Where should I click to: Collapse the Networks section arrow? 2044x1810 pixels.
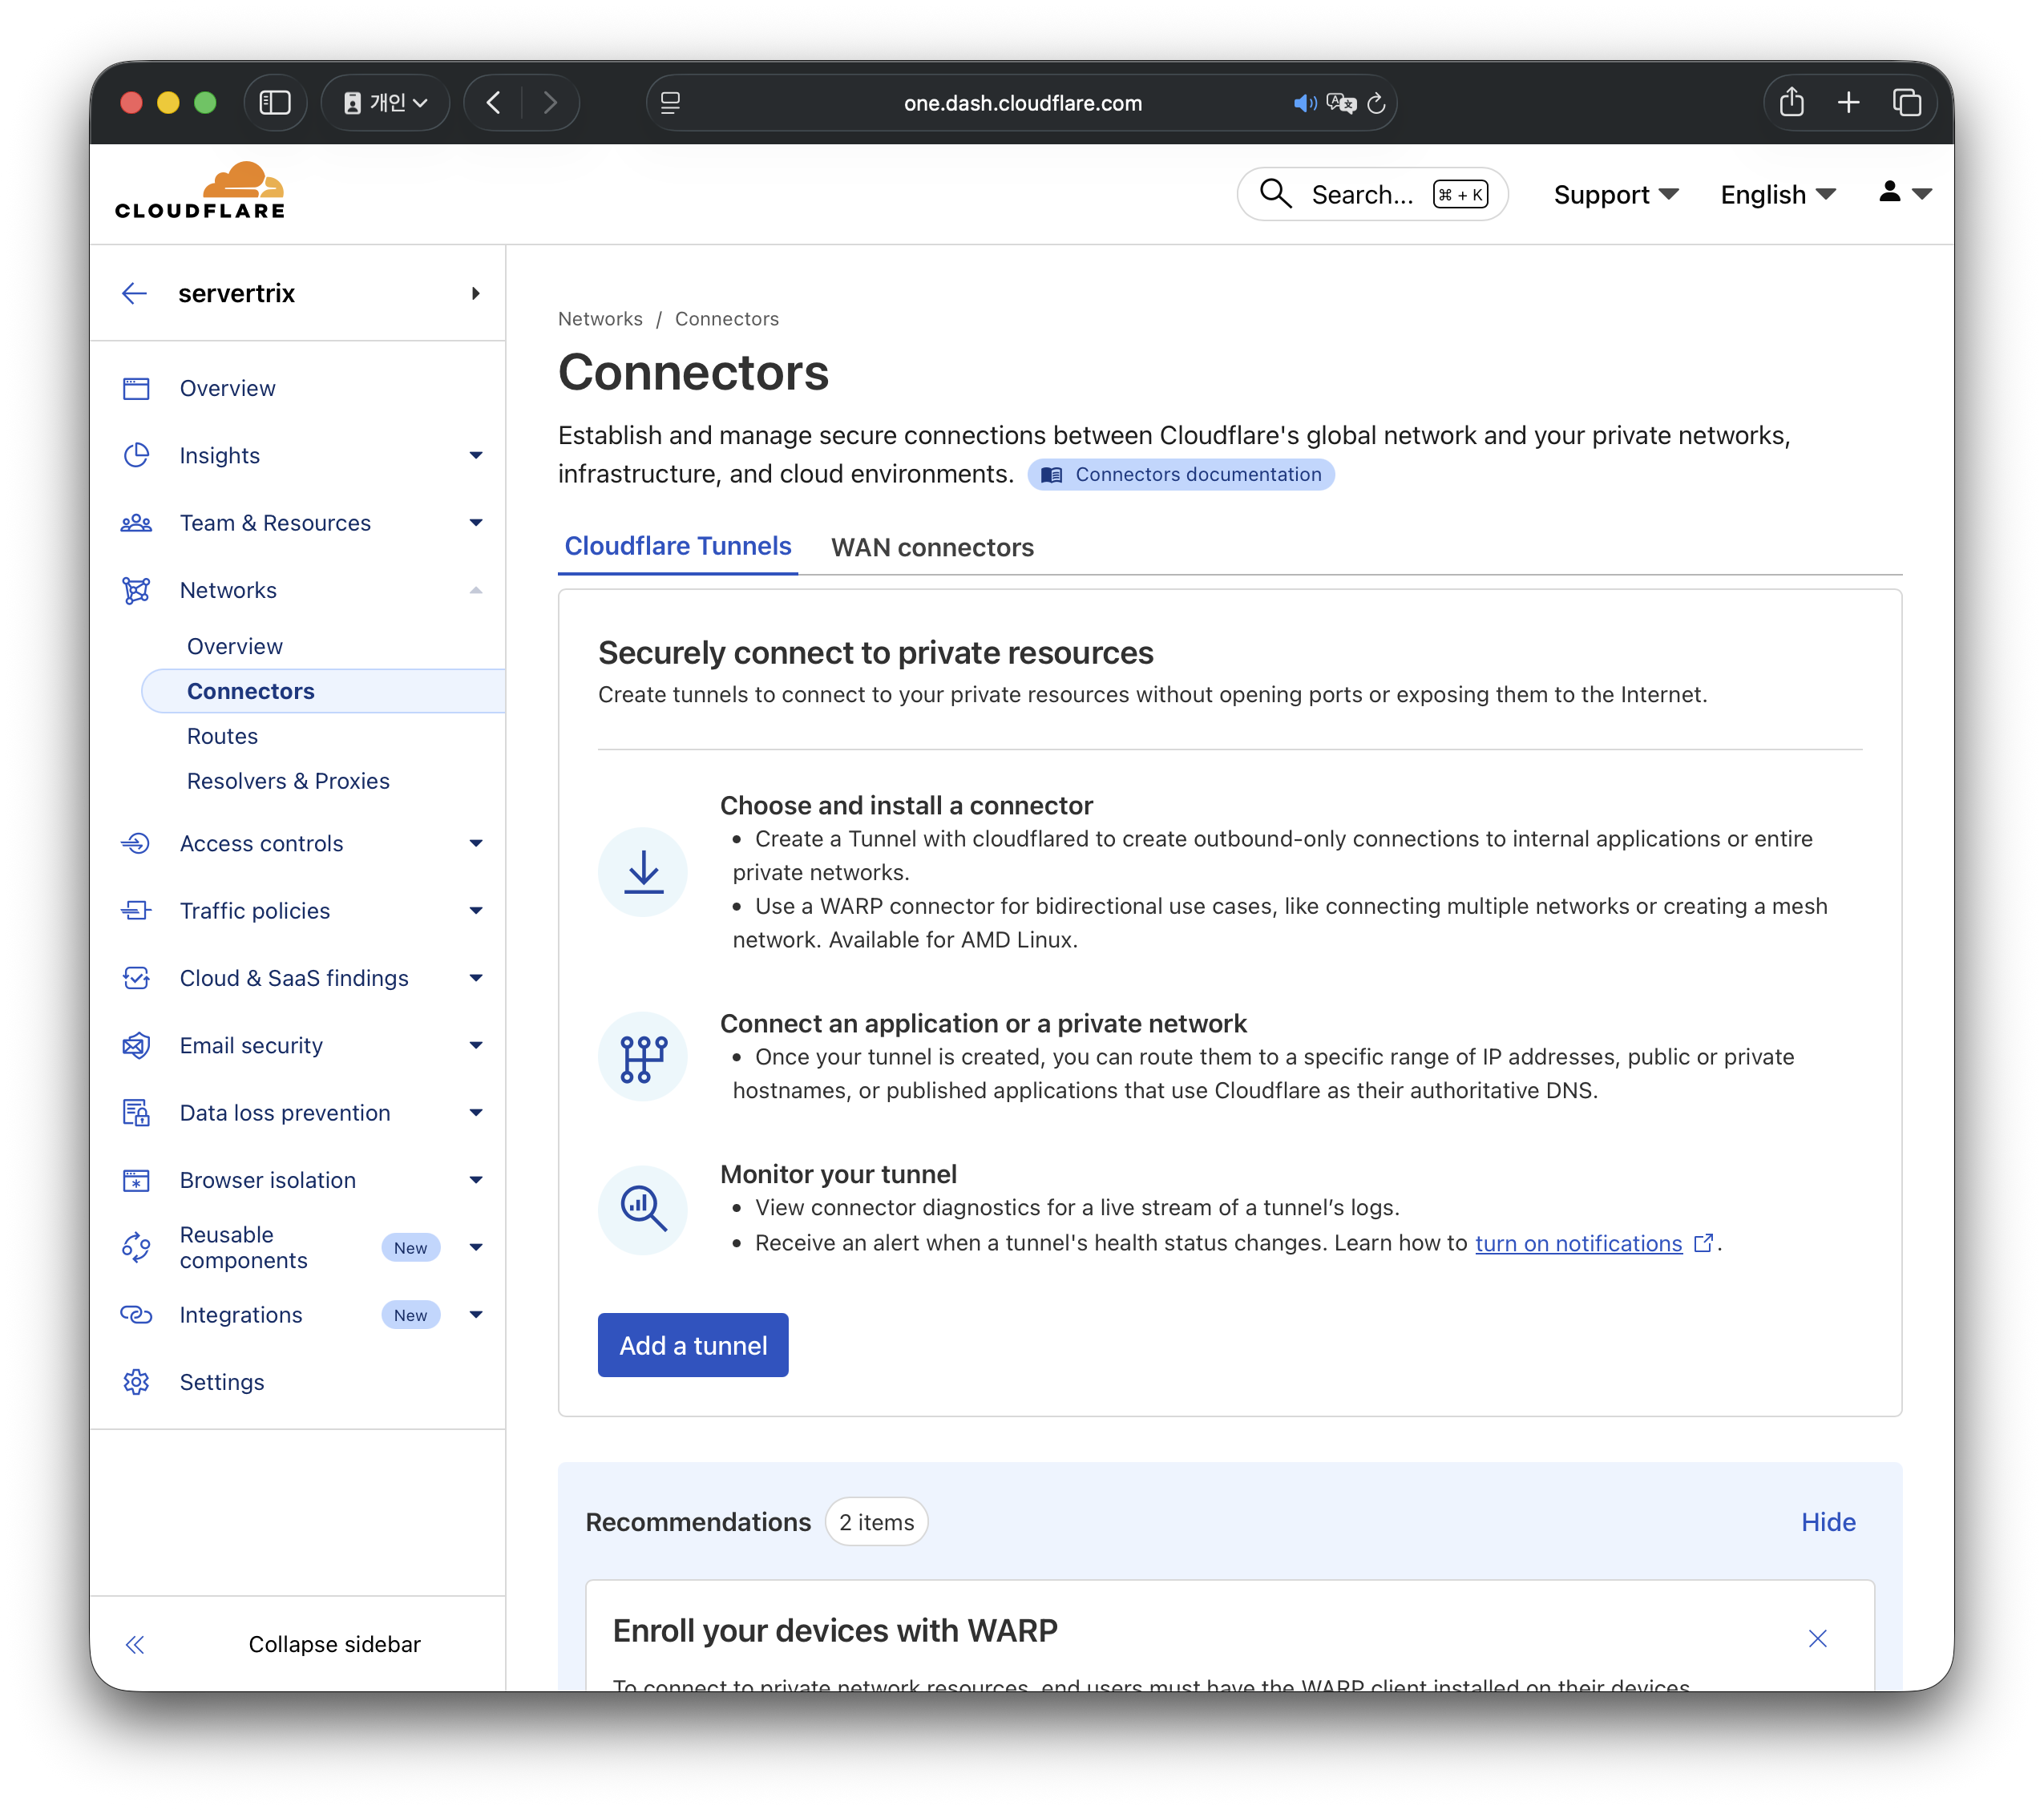pos(475,590)
